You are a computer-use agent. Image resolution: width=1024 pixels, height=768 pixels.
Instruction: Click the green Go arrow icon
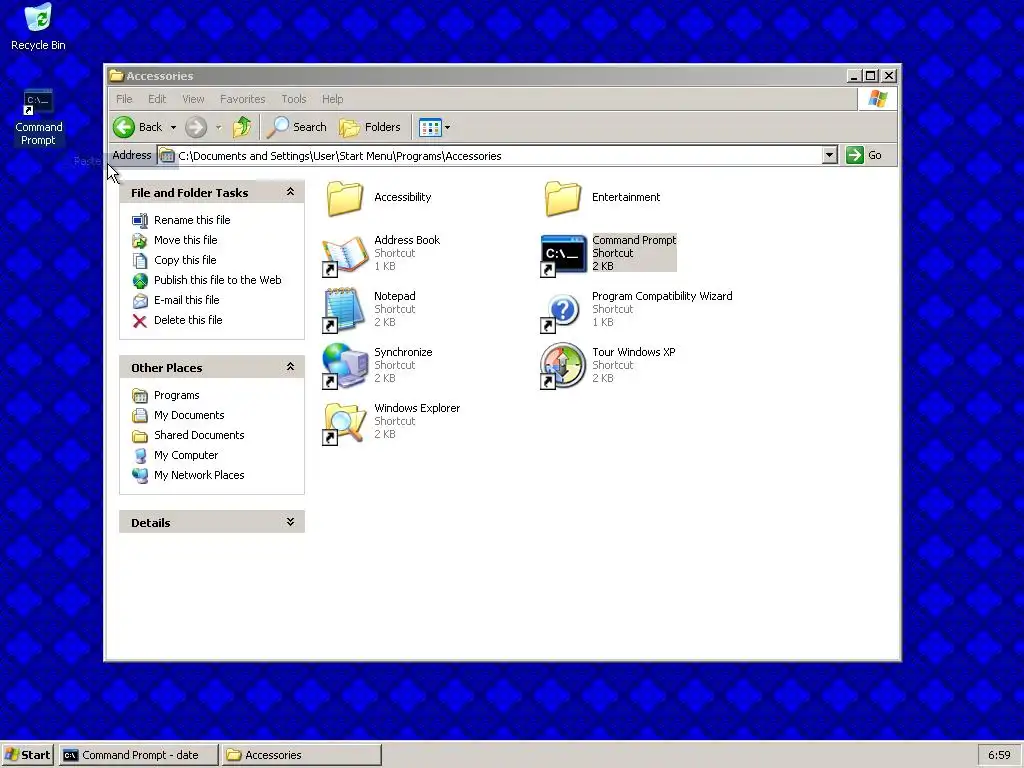(x=854, y=155)
